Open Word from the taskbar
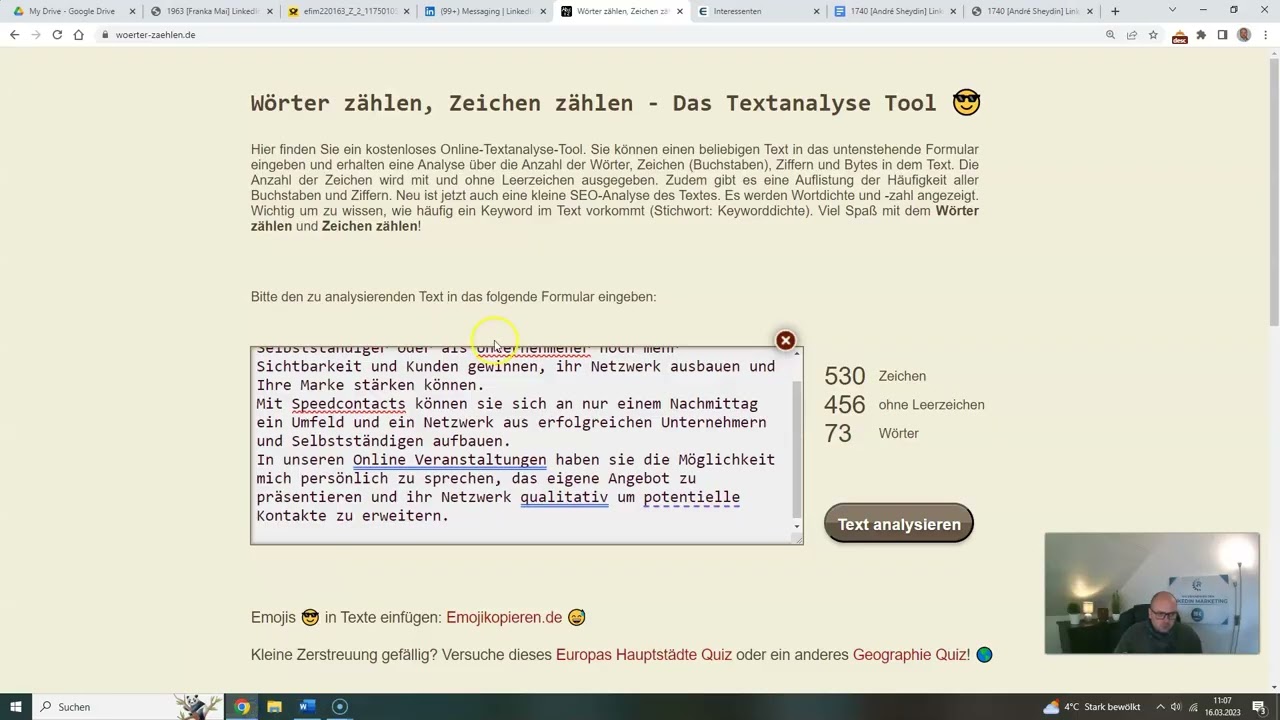The image size is (1280, 720). (x=307, y=706)
